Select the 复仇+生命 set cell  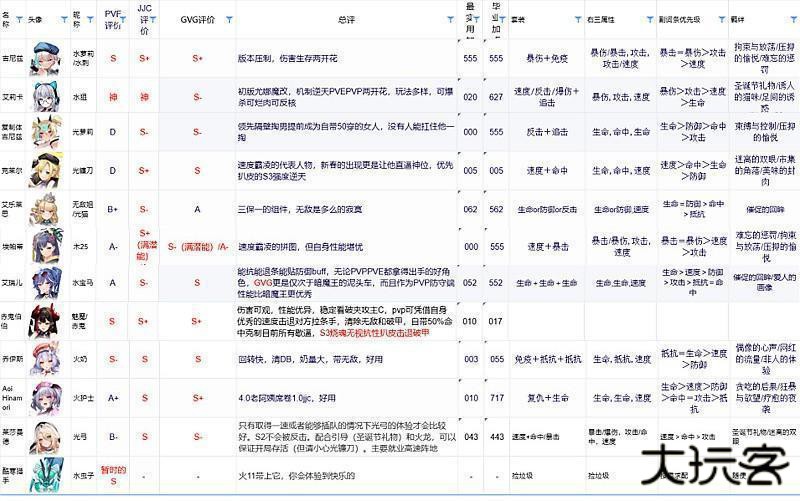coord(547,398)
